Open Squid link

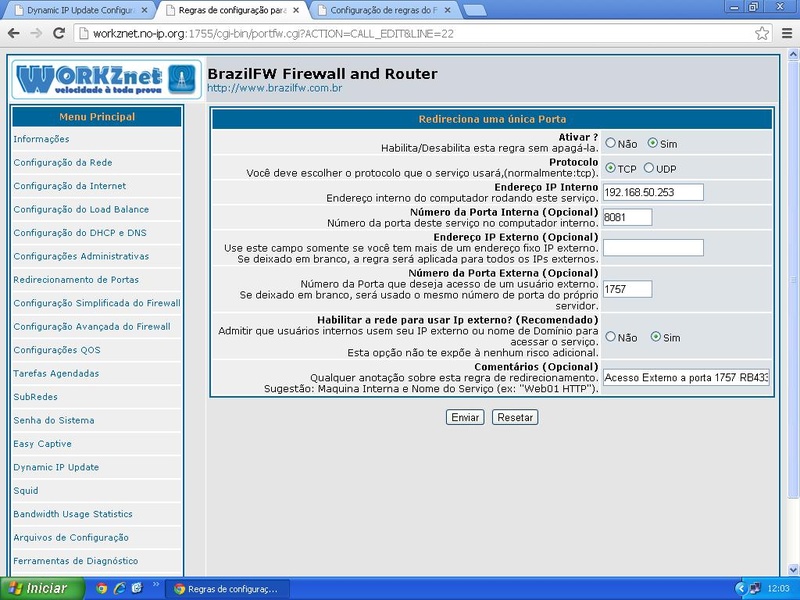click(26, 491)
